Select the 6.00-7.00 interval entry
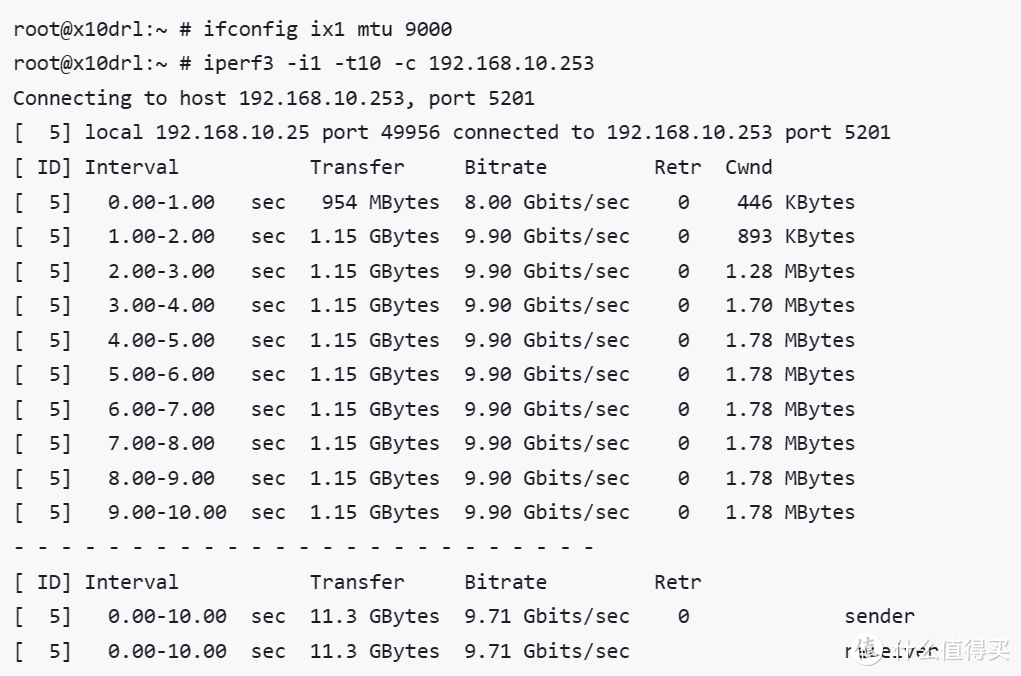Image resolution: width=1021 pixels, height=676 pixels. [161, 409]
